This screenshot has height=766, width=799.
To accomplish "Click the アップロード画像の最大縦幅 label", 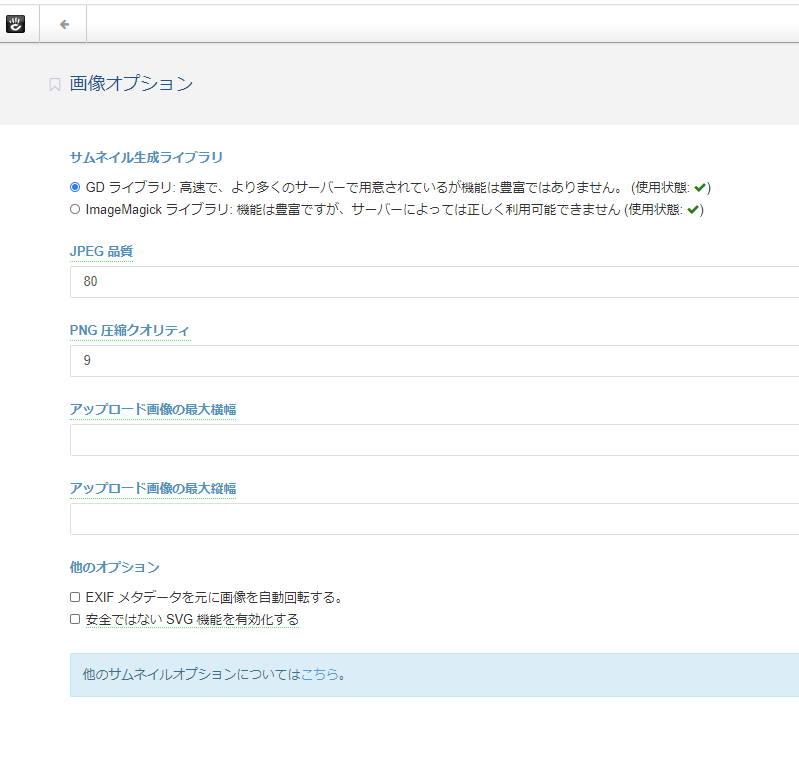I will pyautogui.click(x=153, y=488).
